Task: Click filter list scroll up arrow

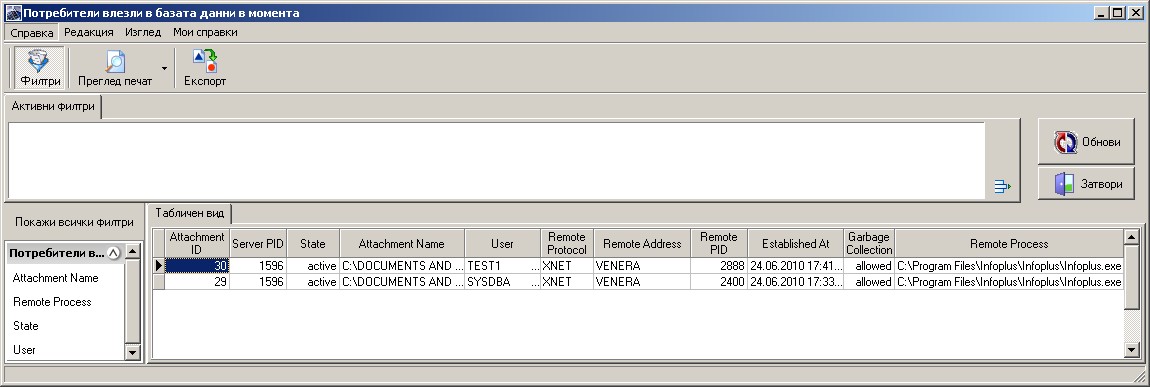Action: click(132, 251)
